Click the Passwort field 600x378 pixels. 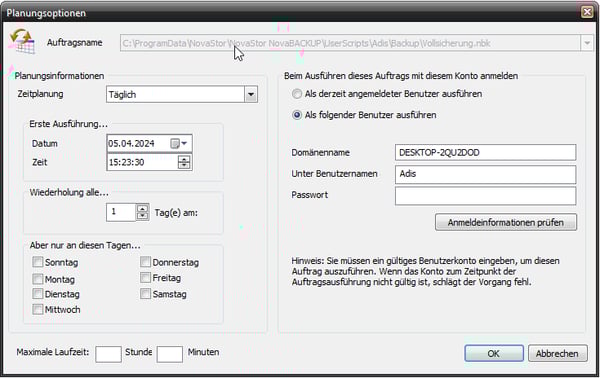tap(486, 196)
